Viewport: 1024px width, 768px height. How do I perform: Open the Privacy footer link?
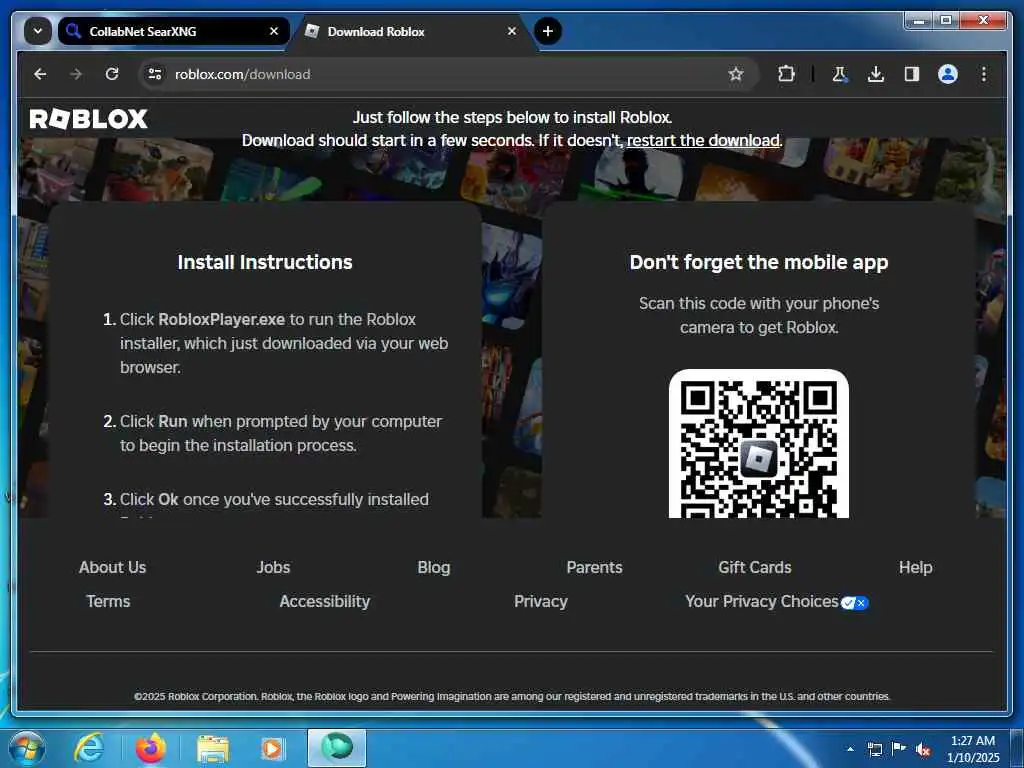click(541, 601)
